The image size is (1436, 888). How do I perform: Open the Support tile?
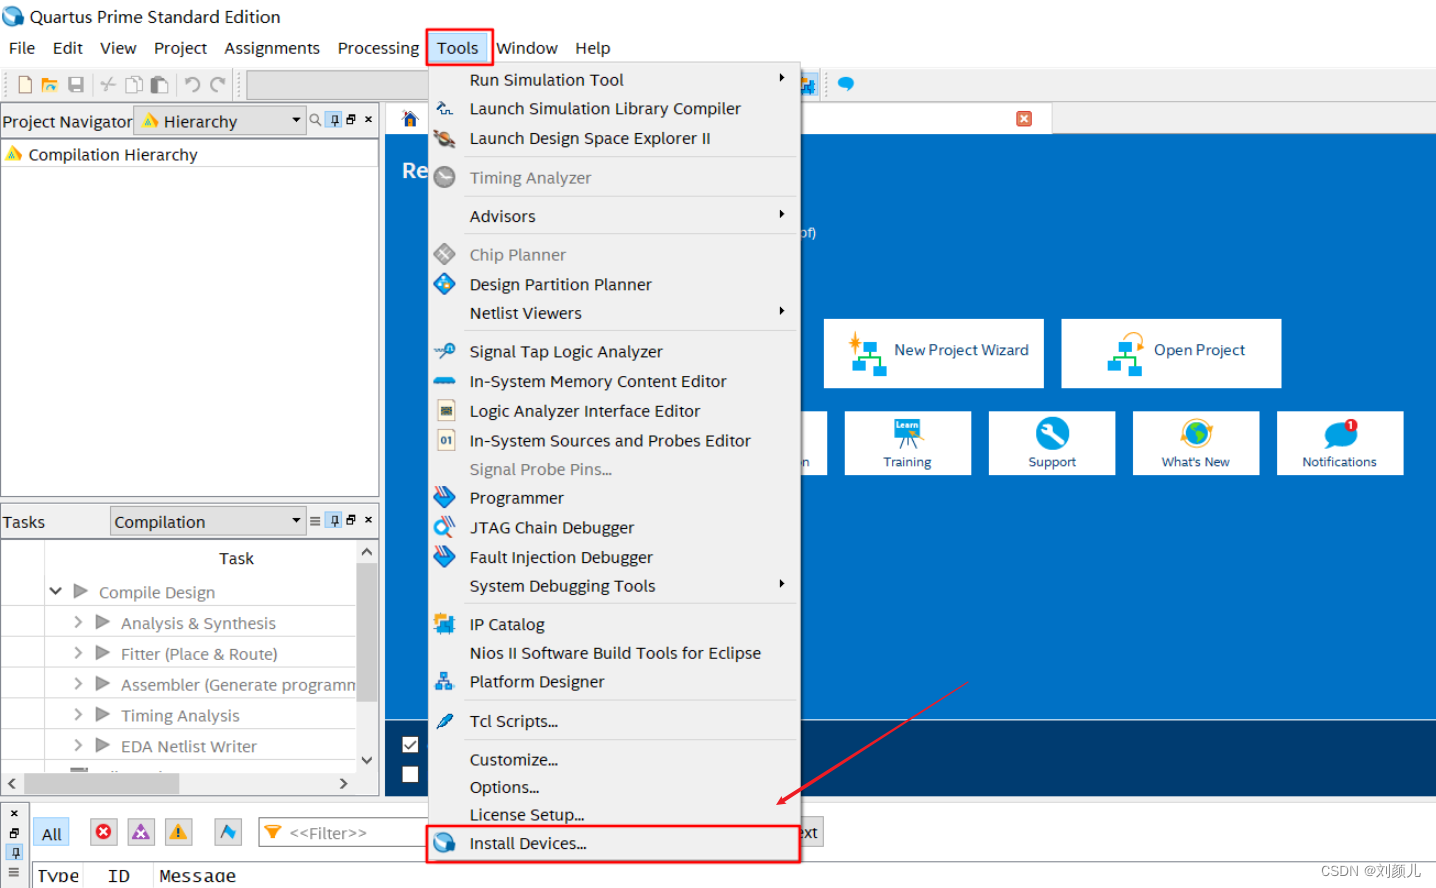(x=1052, y=443)
